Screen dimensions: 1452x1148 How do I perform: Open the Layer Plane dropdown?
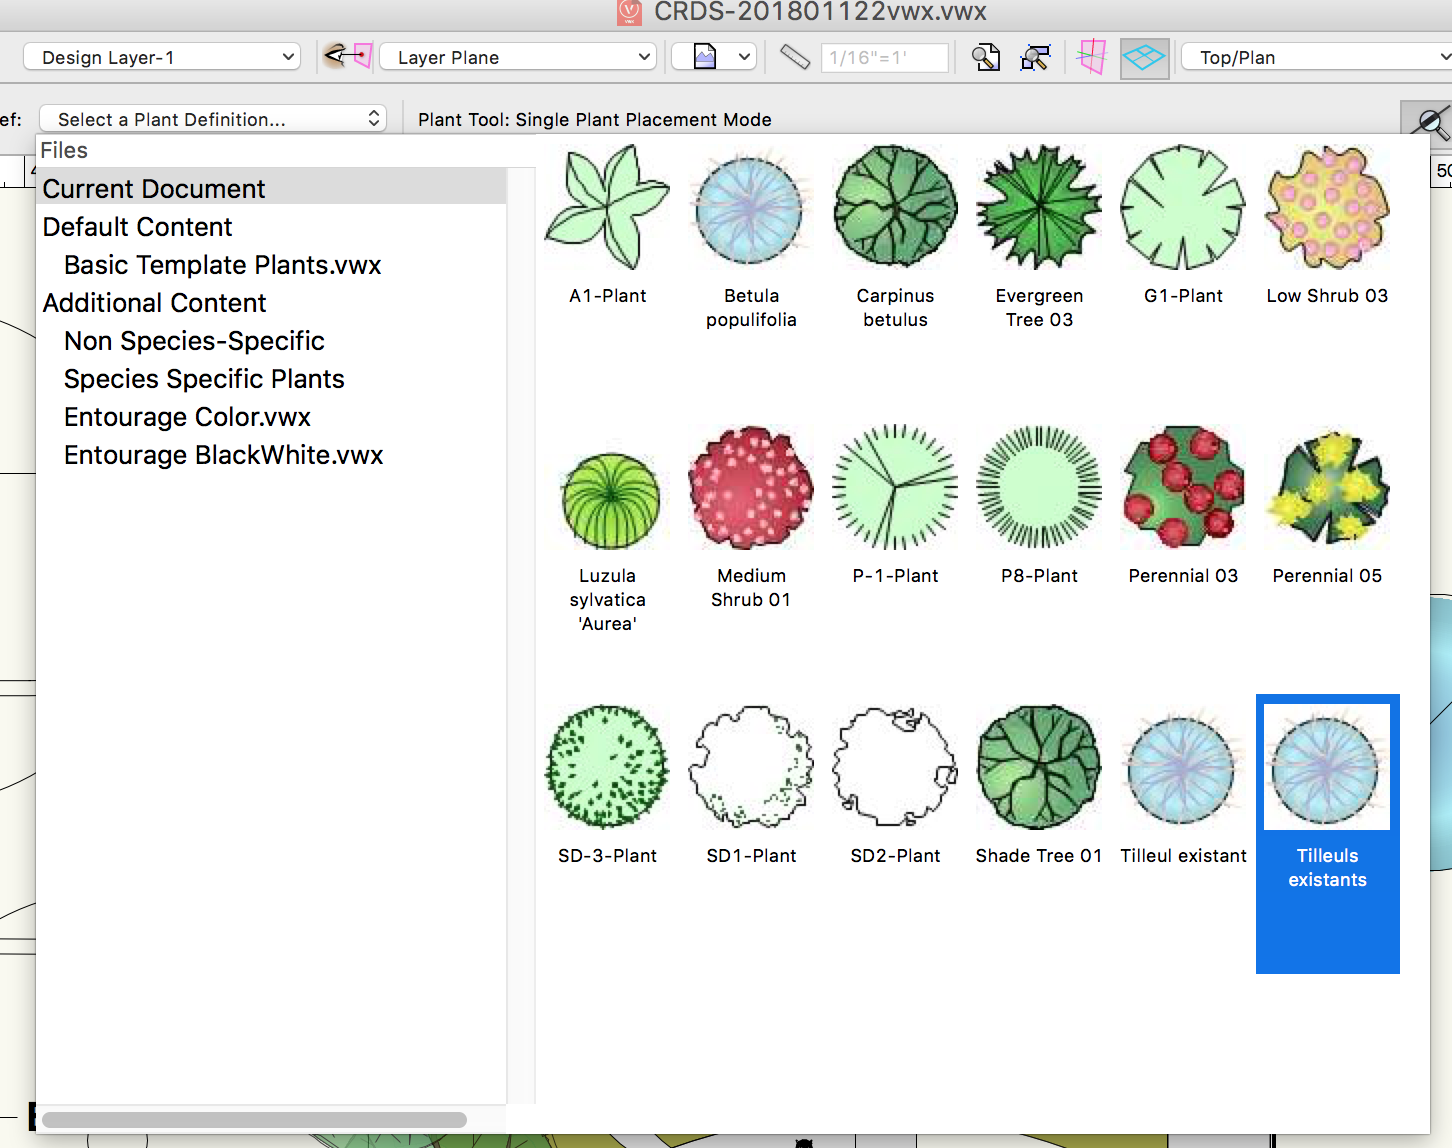click(x=517, y=57)
